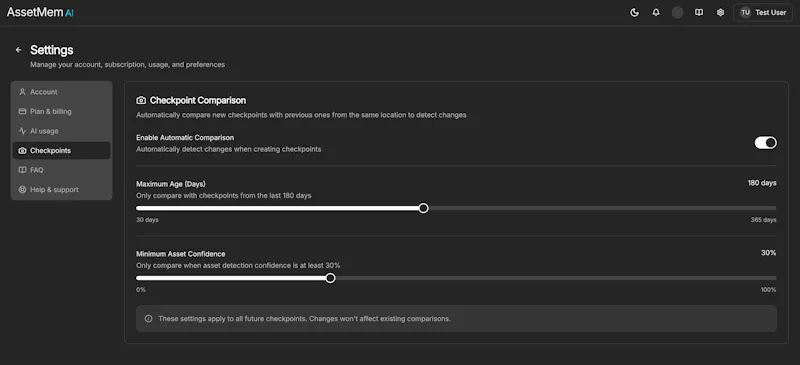Click the '30 days' minimum label
The height and width of the screenshot is (365, 800).
(147, 220)
